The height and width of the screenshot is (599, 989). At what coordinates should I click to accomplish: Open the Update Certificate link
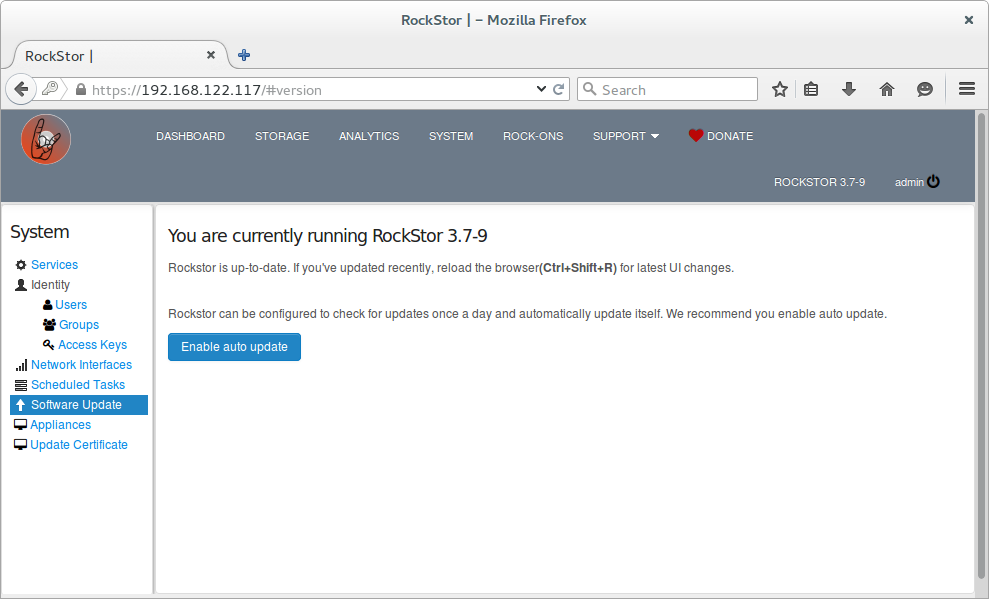point(79,445)
